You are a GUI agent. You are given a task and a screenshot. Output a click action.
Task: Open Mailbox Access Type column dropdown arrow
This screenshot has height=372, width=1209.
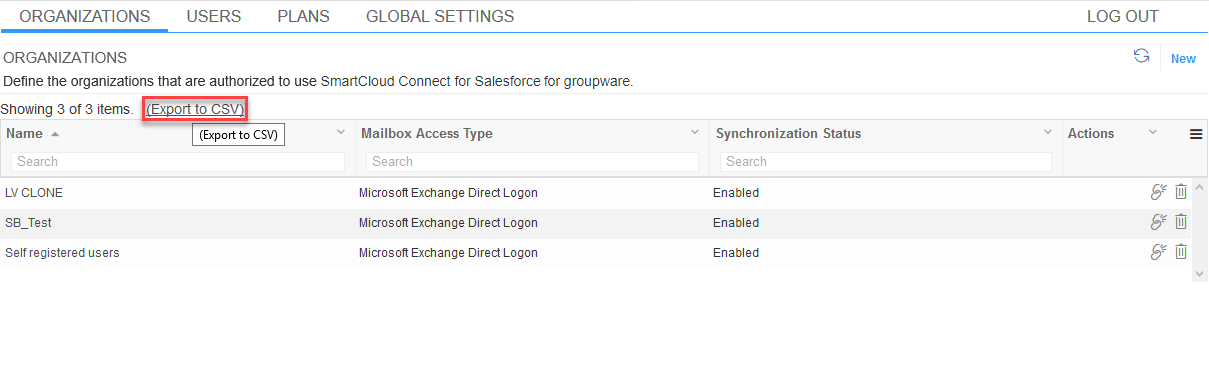coord(695,132)
